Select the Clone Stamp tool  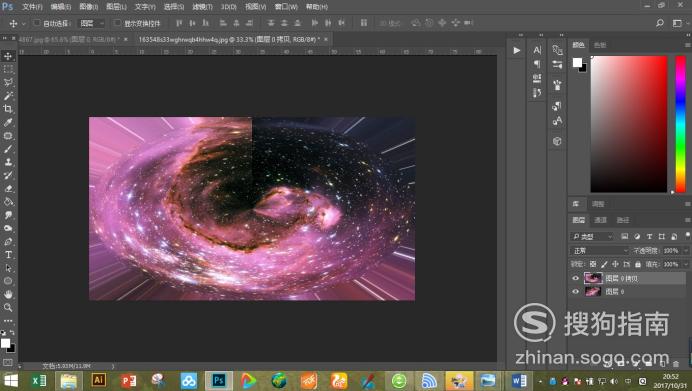click(x=8, y=162)
